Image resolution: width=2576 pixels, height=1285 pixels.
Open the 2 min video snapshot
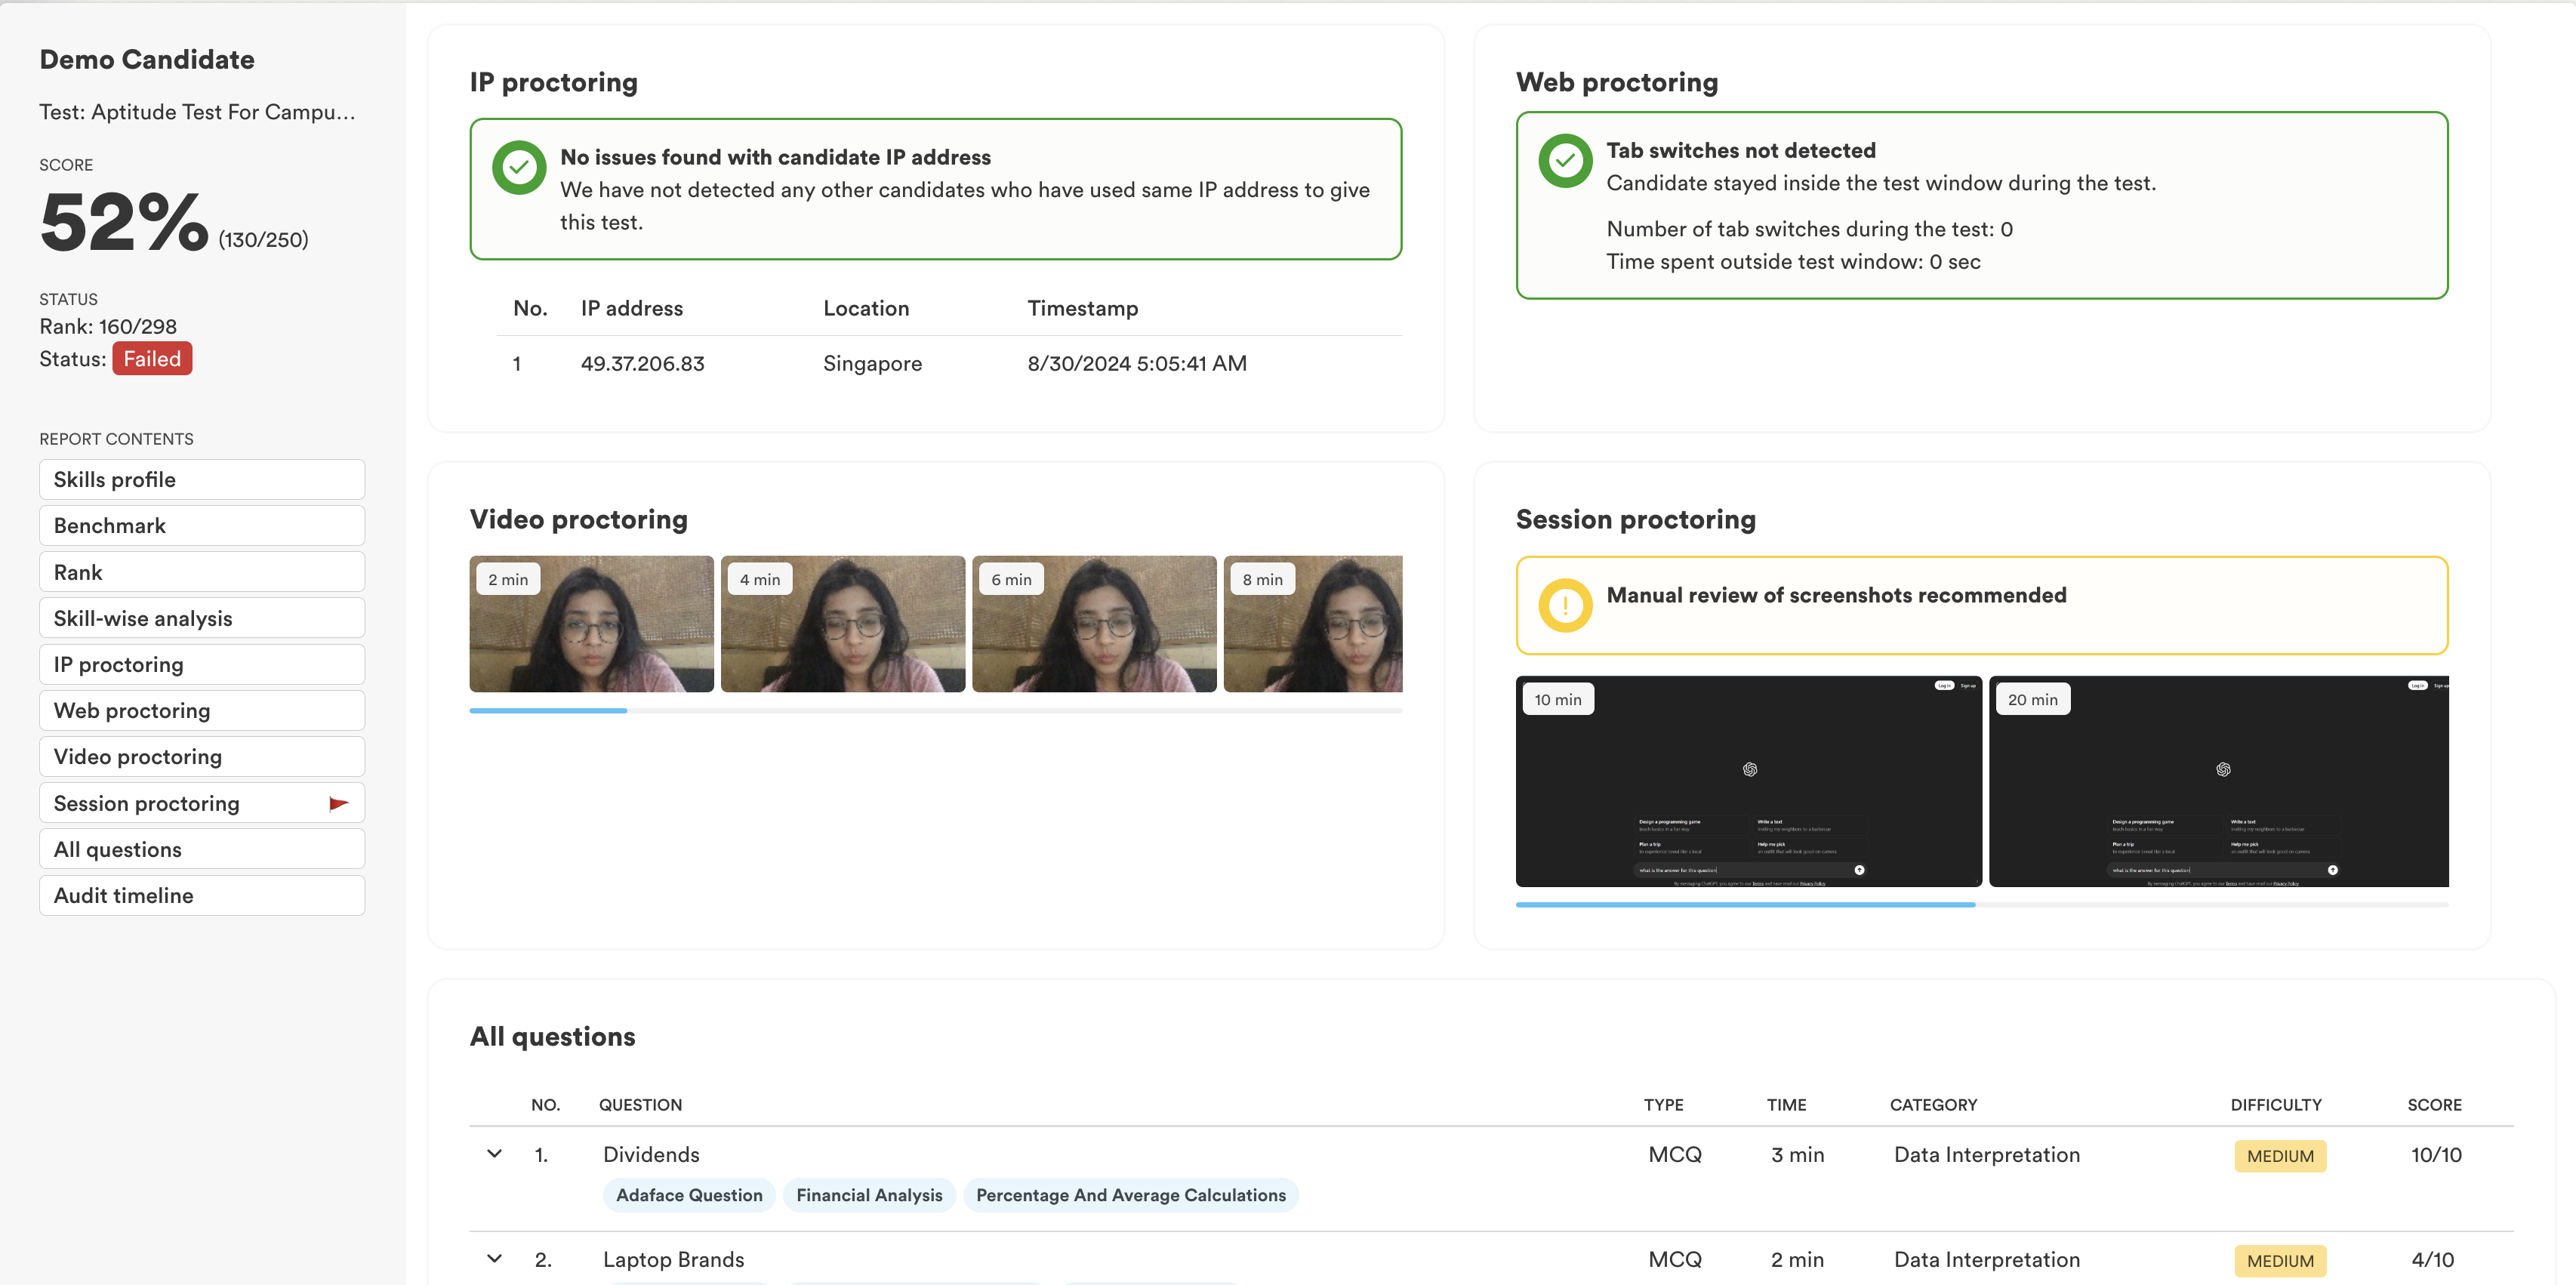[592, 624]
